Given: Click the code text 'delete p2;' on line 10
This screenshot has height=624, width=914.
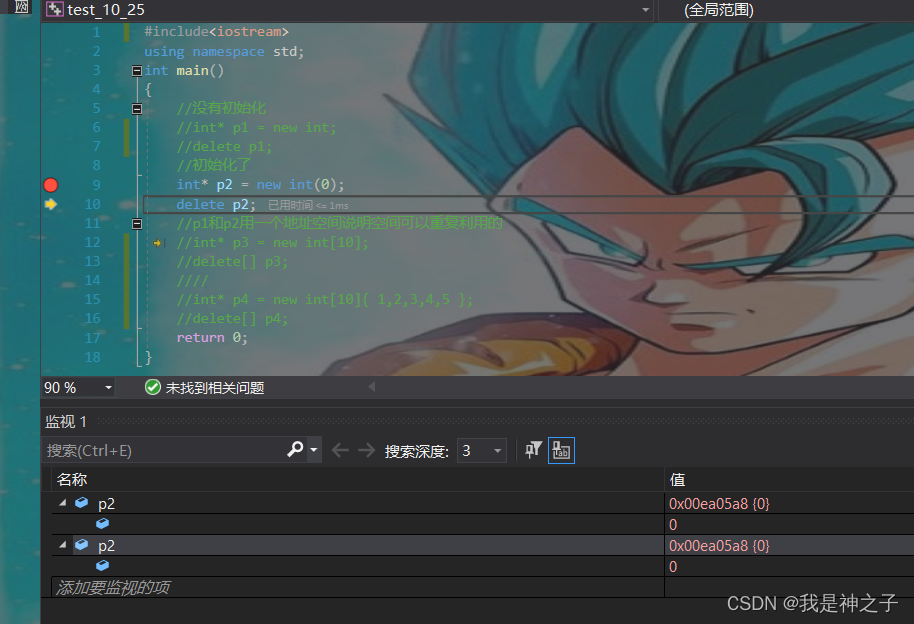Looking at the screenshot, I should pyautogui.click(x=216, y=205).
